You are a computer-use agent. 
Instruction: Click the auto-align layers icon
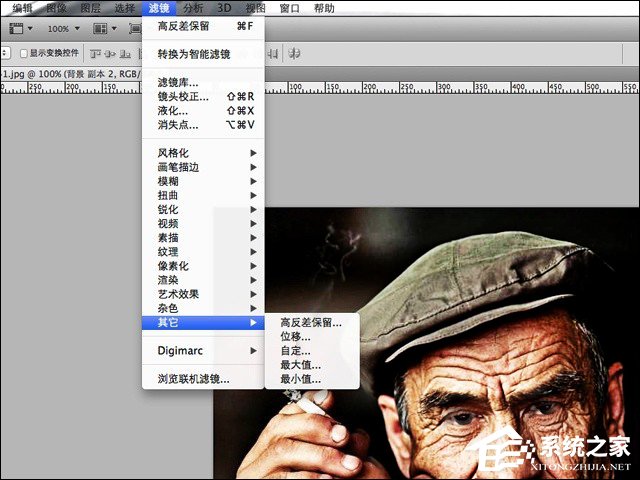pyautogui.click(x=294, y=53)
